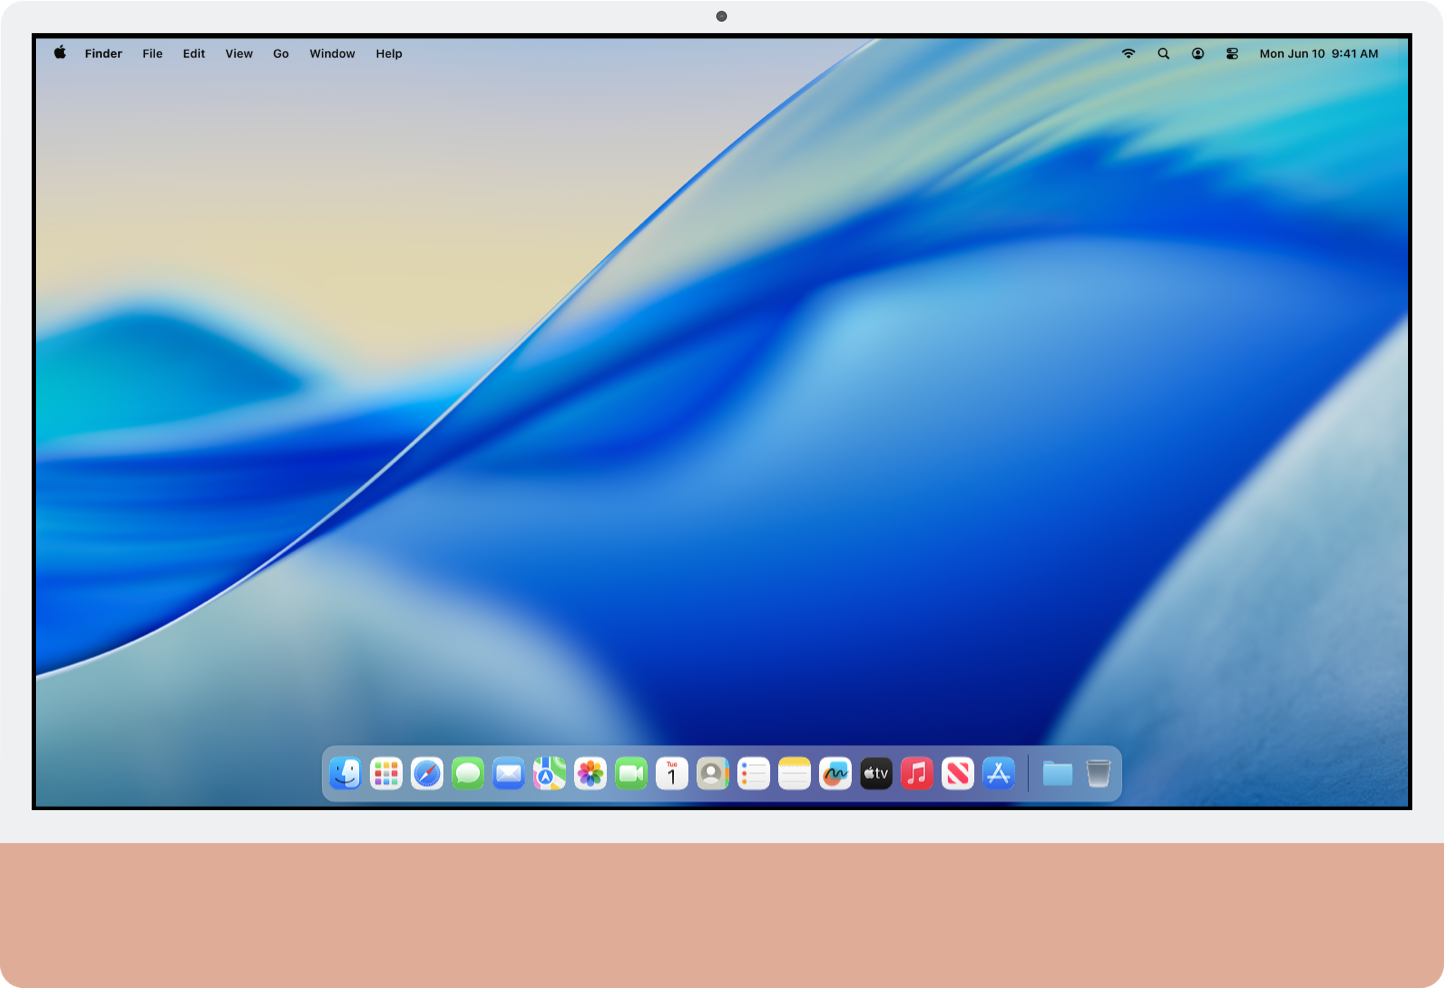Launch the Notes app
This screenshot has height=988, width=1444.
tap(794, 773)
